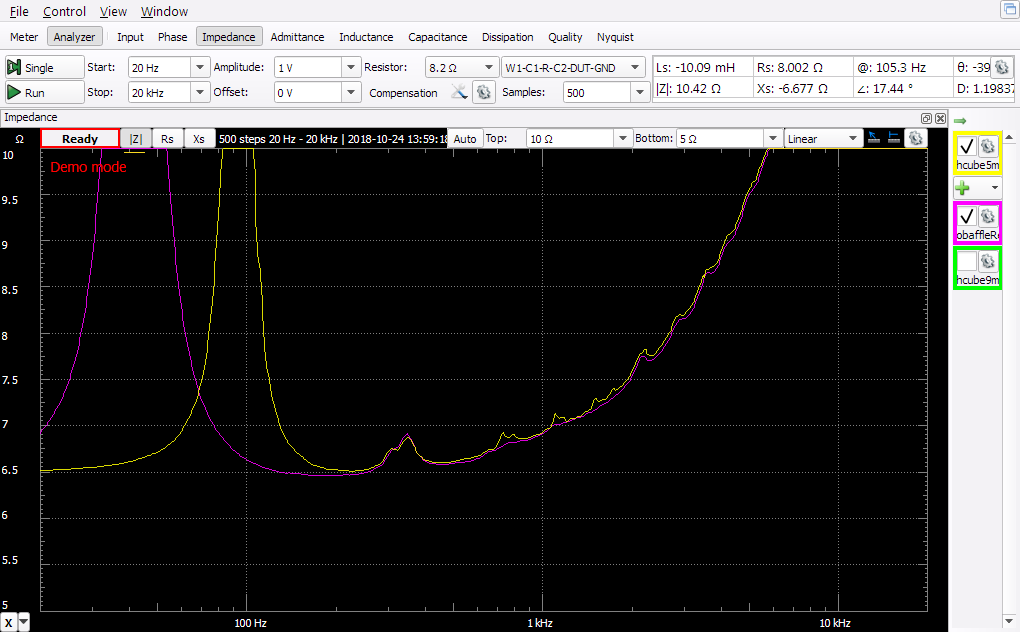Click the Run button
1020x632 pixels.
(44, 92)
